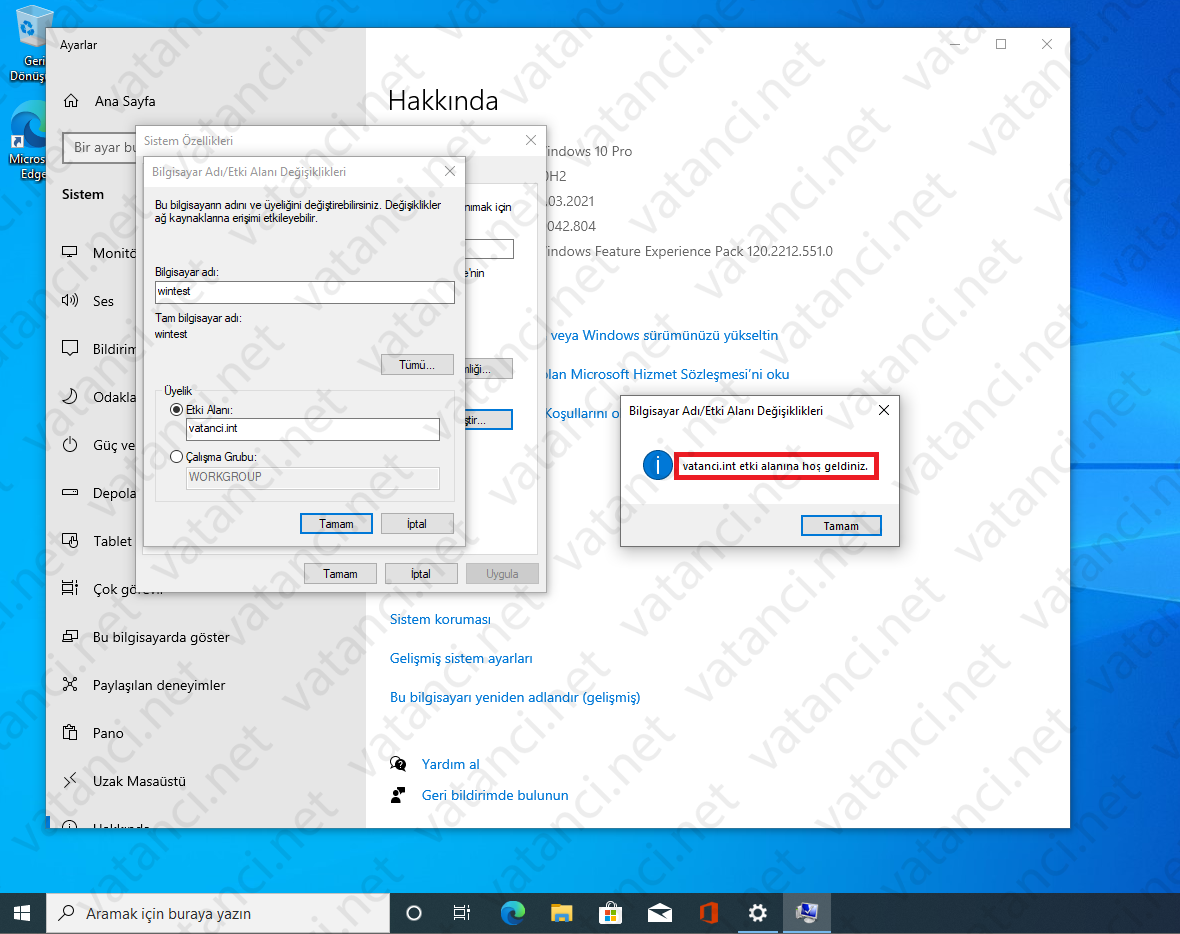Click the Uzak Masaüstü sidebar icon
The width and height of the screenshot is (1180, 934).
pos(68,781)
